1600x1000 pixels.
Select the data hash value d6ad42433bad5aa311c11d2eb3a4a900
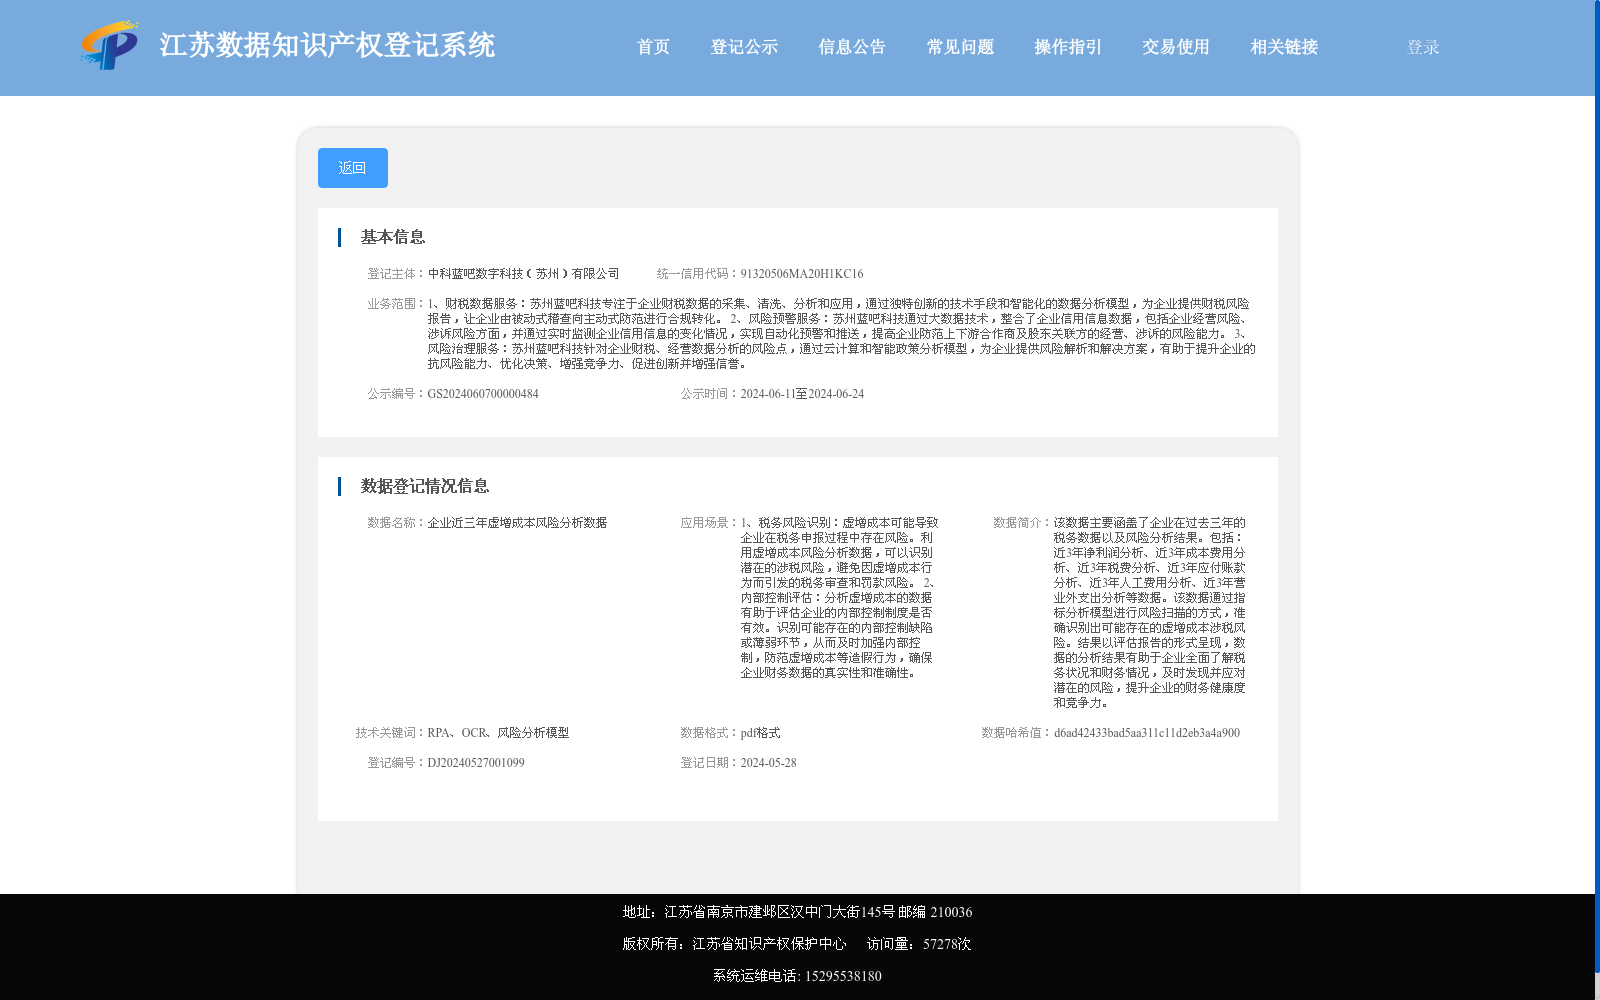tap(1146, 733)
